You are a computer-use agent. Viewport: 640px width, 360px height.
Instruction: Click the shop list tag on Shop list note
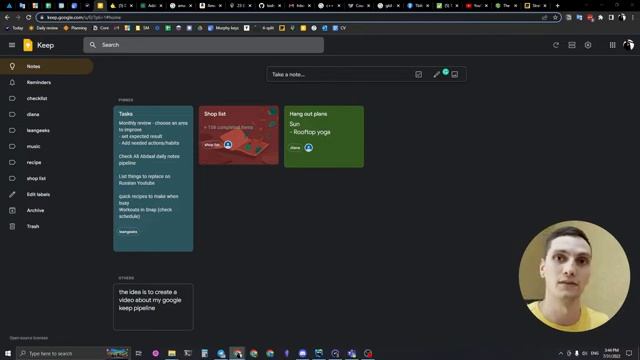[x=212, y=145]
